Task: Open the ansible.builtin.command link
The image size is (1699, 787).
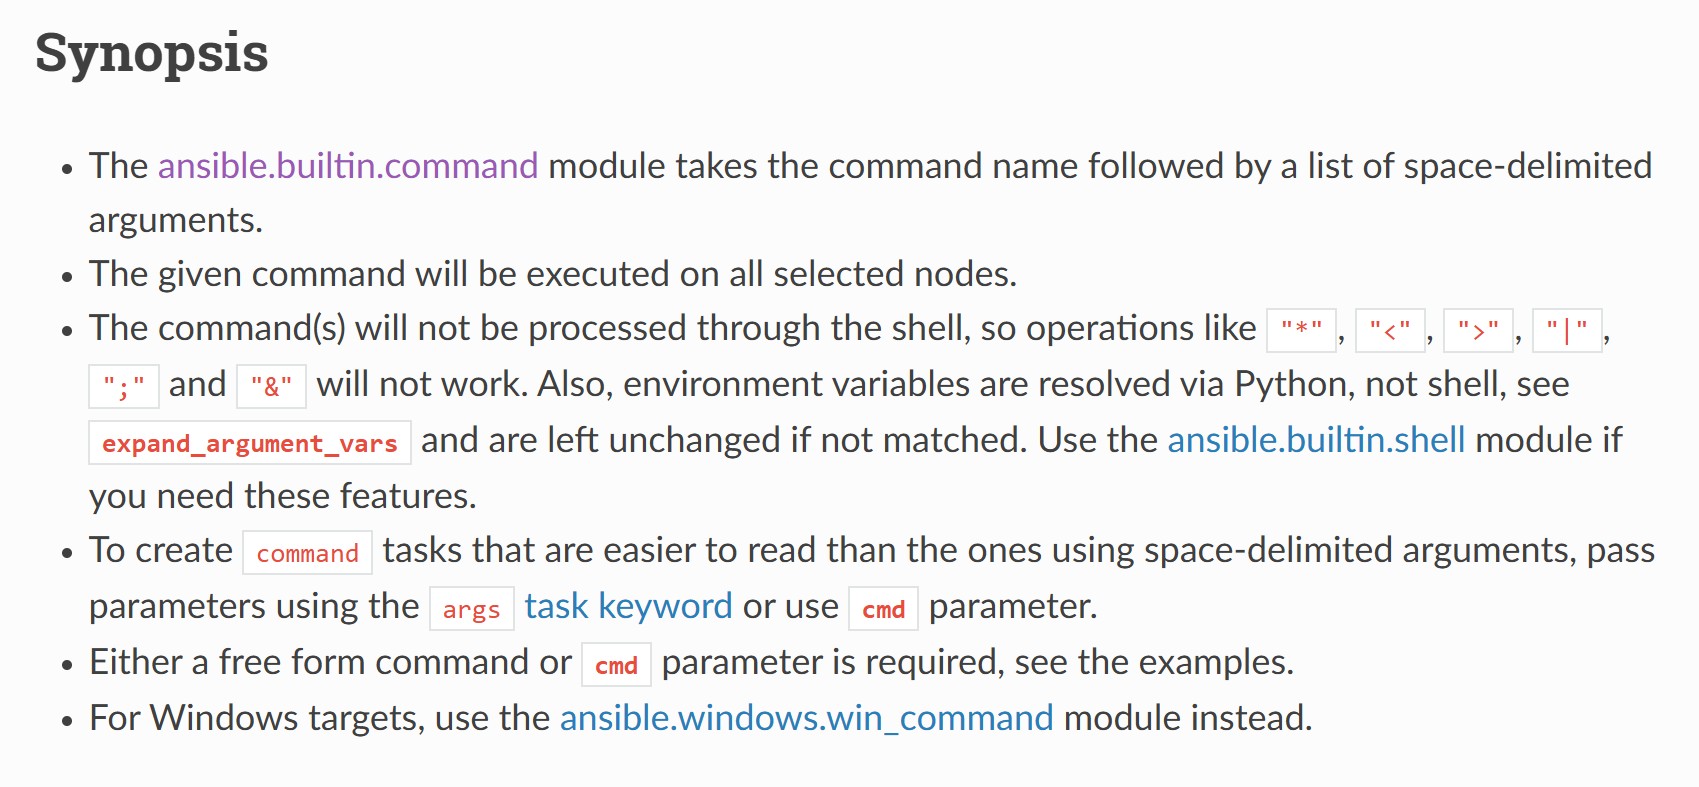Action: click(x=347, y=166)
